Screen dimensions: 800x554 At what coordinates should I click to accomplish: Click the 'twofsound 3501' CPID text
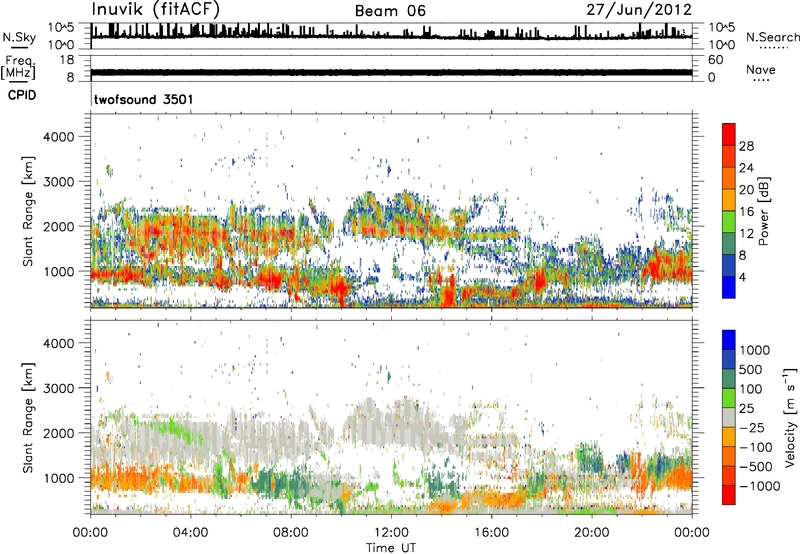143,99
